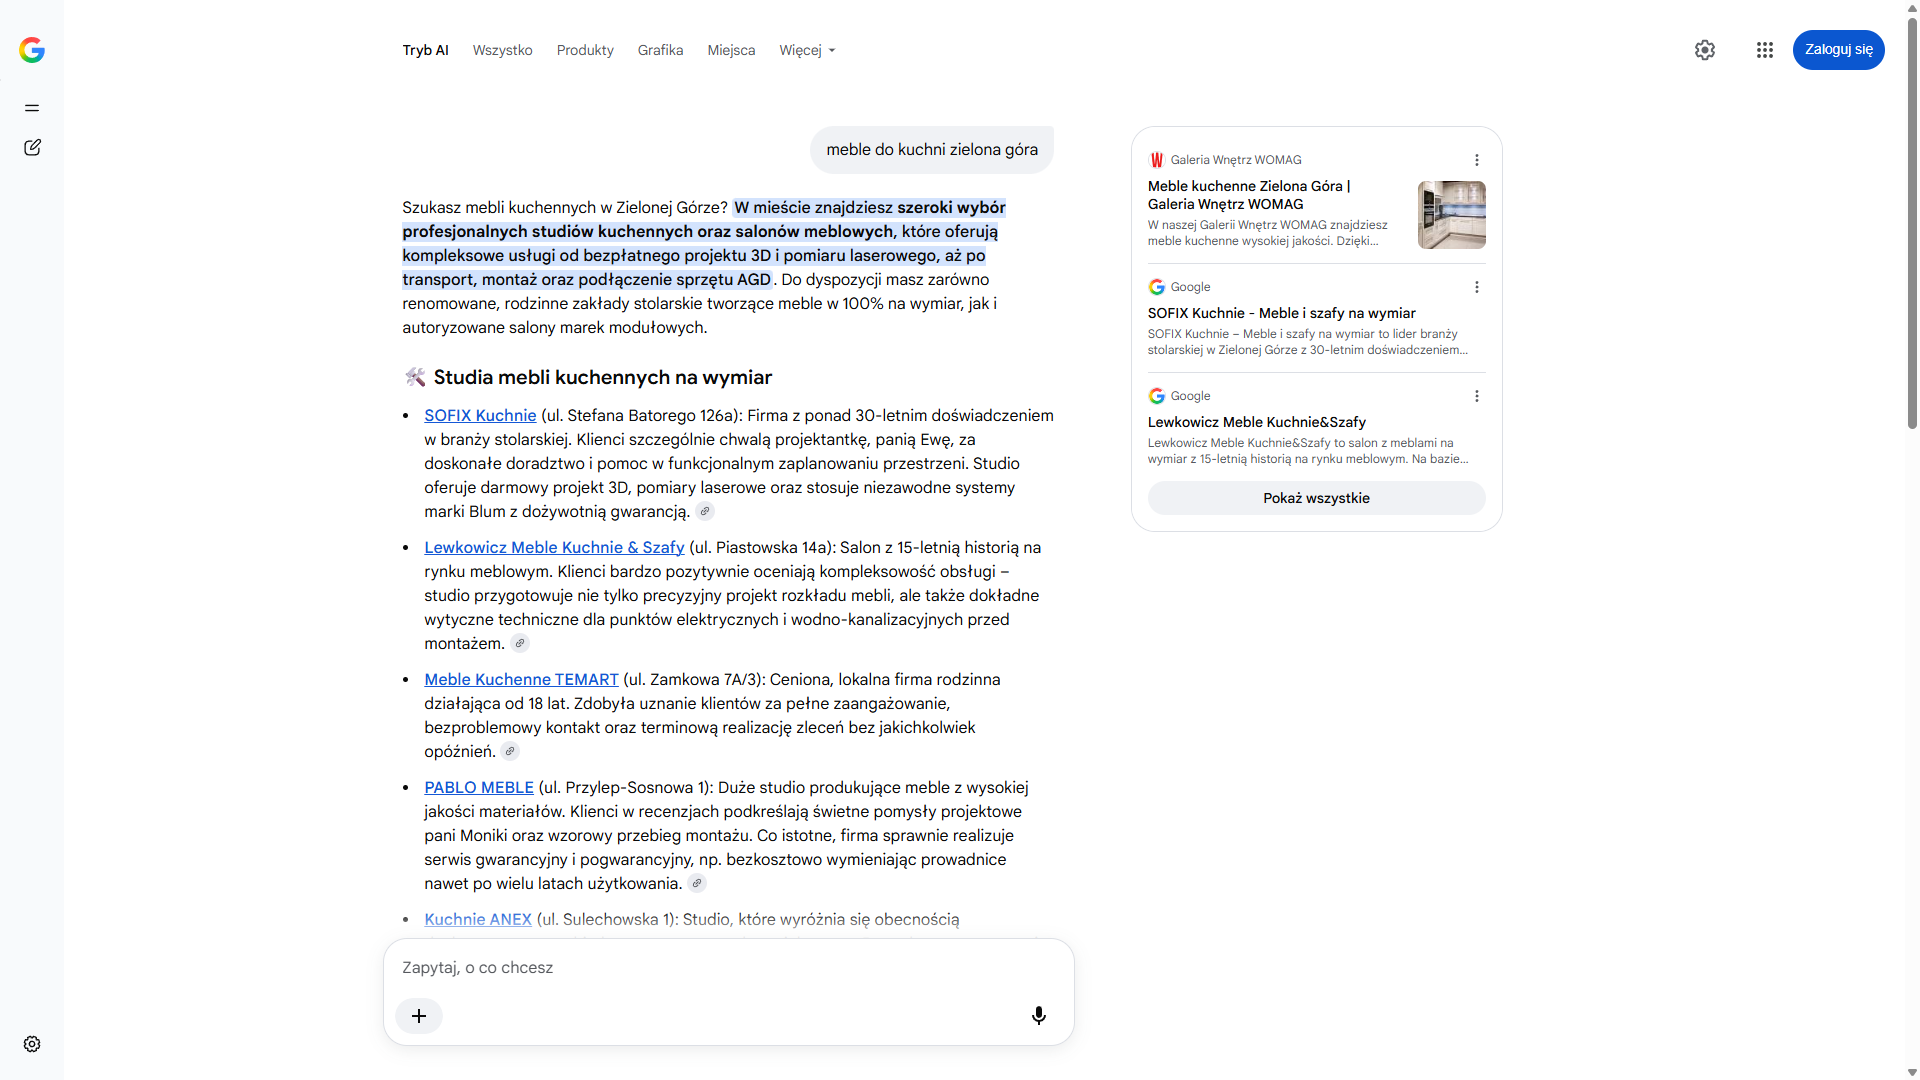Click the Google logo icon
This screenshot has width=1920, height=1080.
point(32,50)
